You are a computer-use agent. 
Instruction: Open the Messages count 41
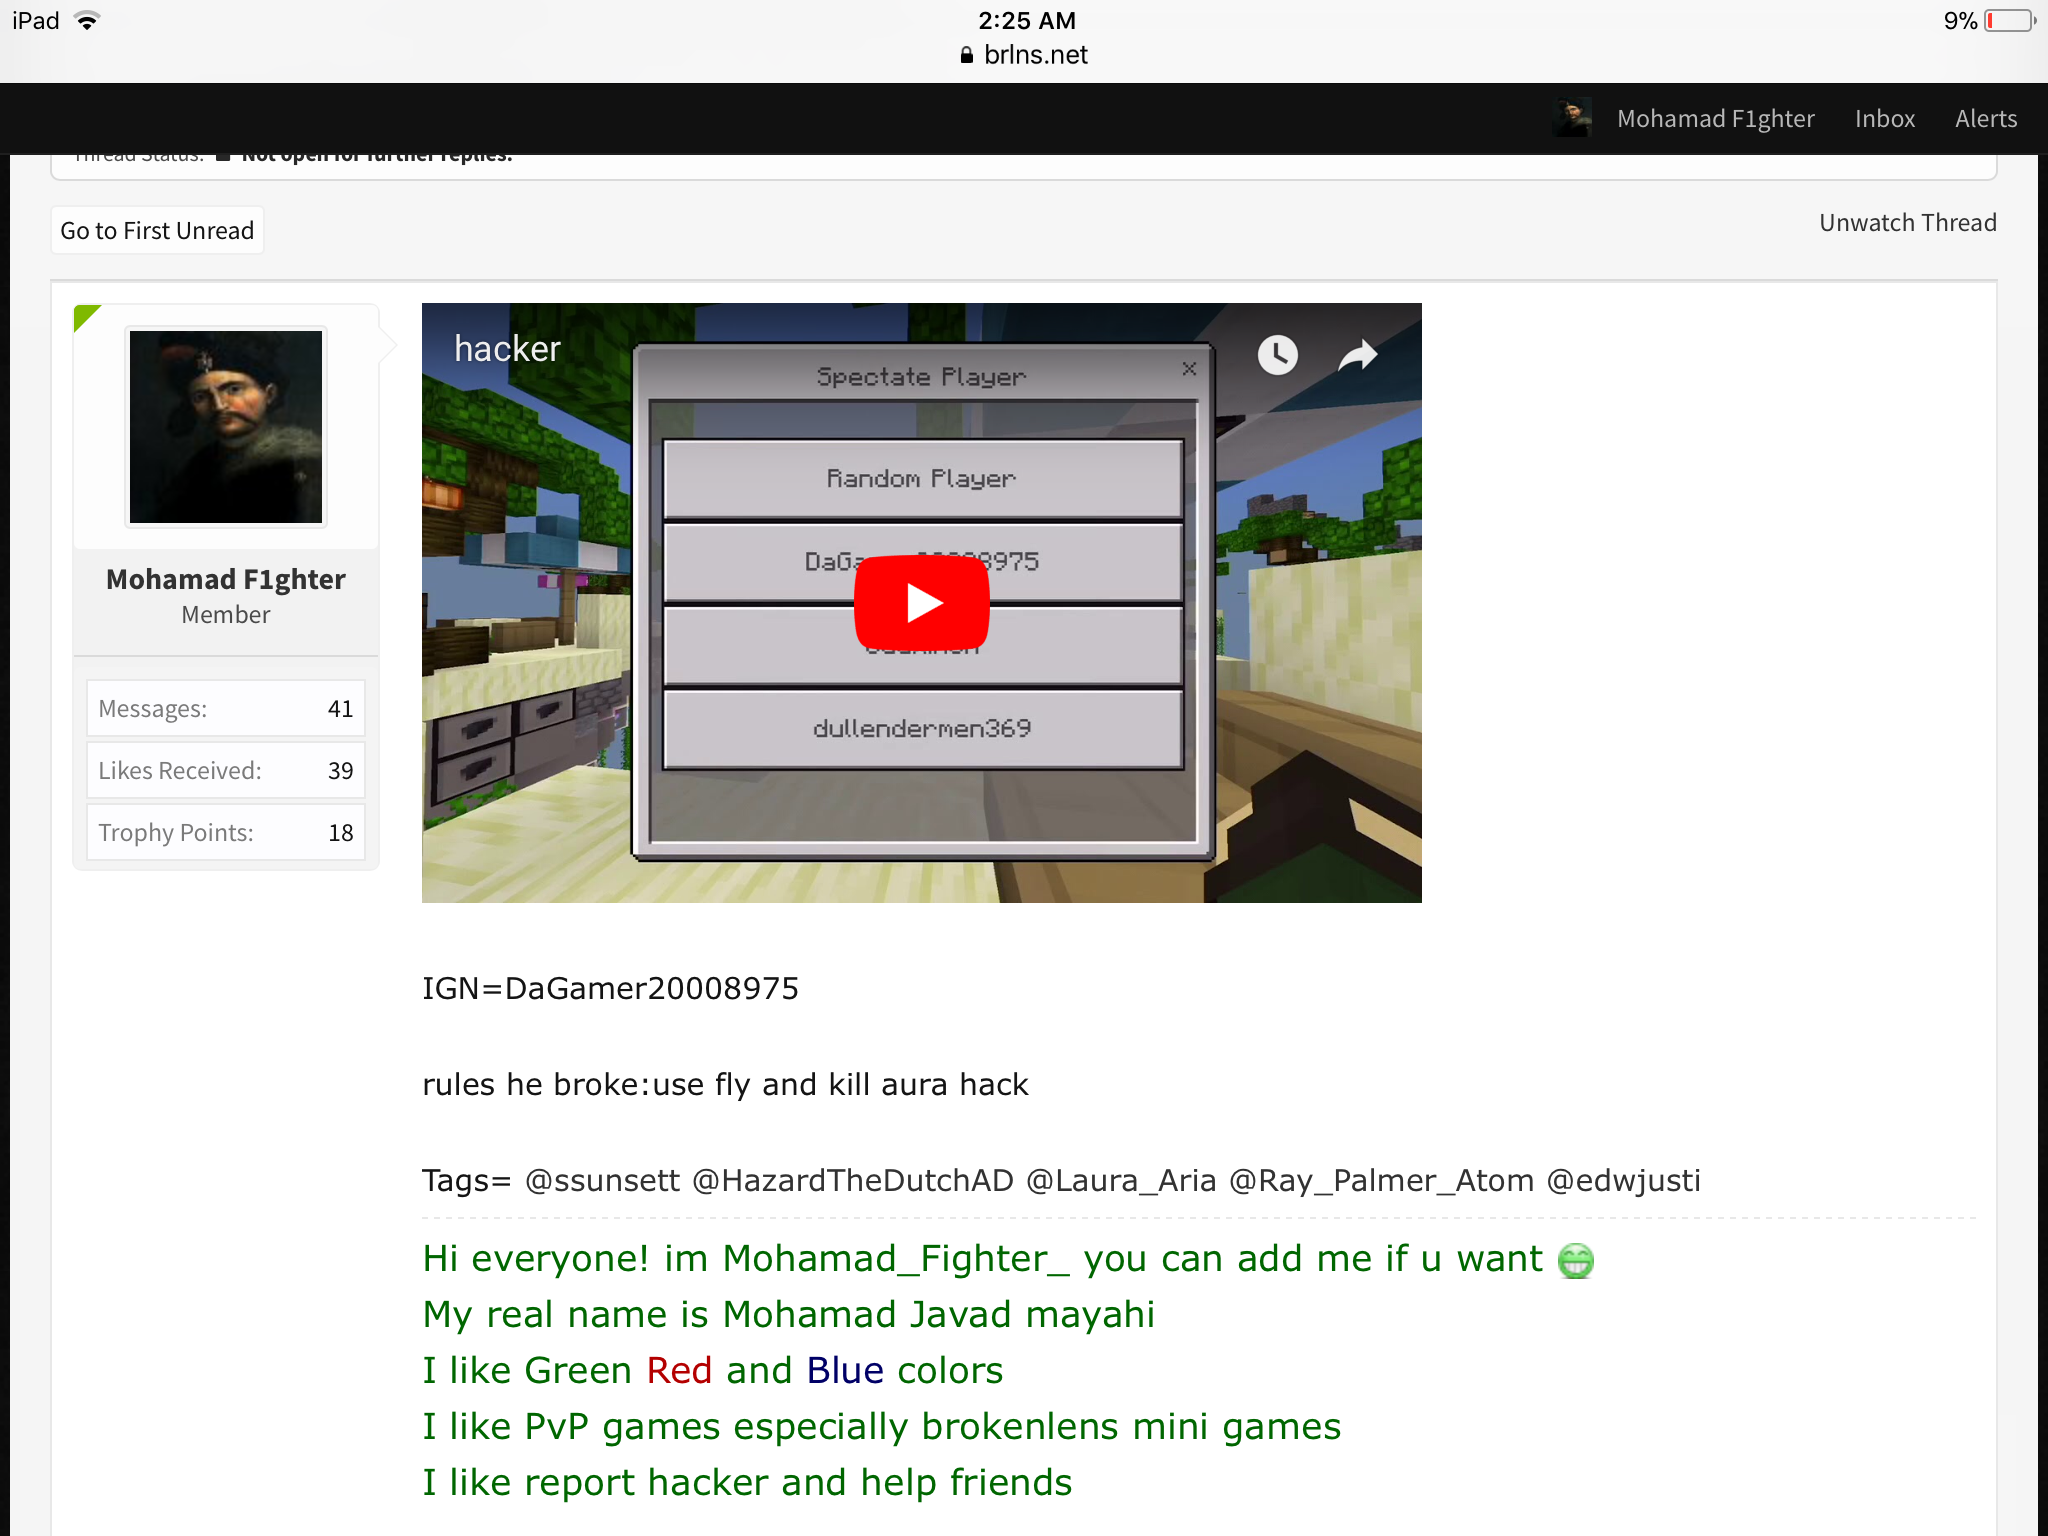pos(340,709)
